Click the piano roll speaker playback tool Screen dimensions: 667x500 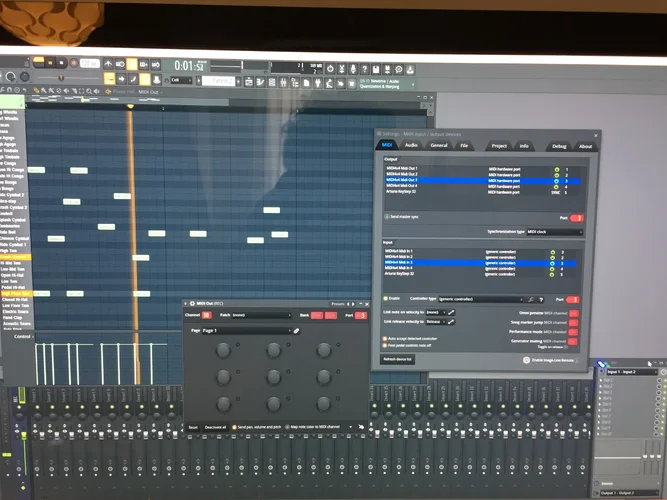point(97,91)
